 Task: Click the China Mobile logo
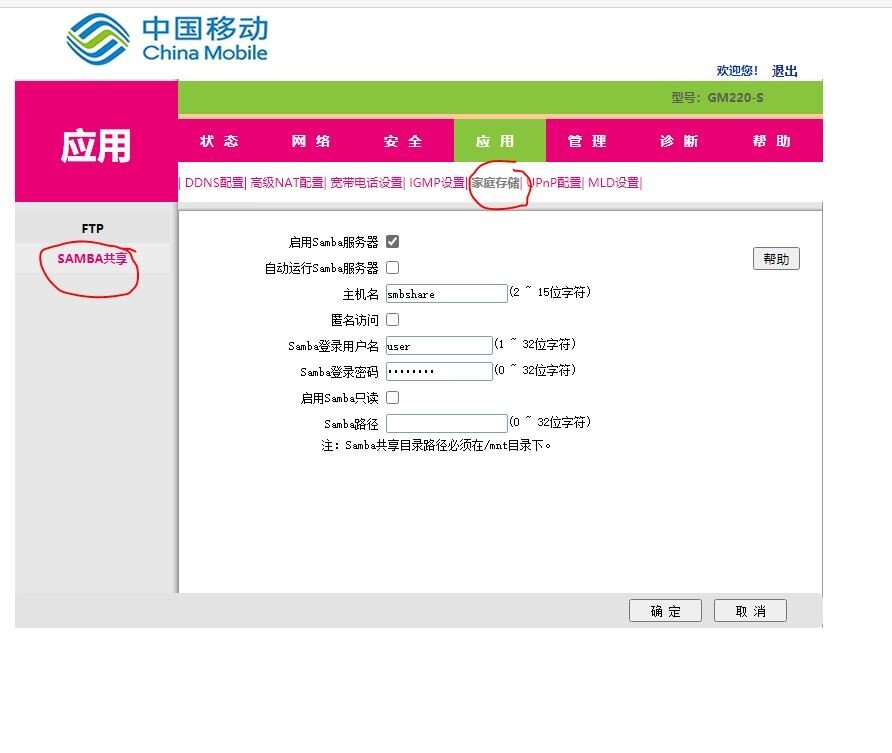167,39
